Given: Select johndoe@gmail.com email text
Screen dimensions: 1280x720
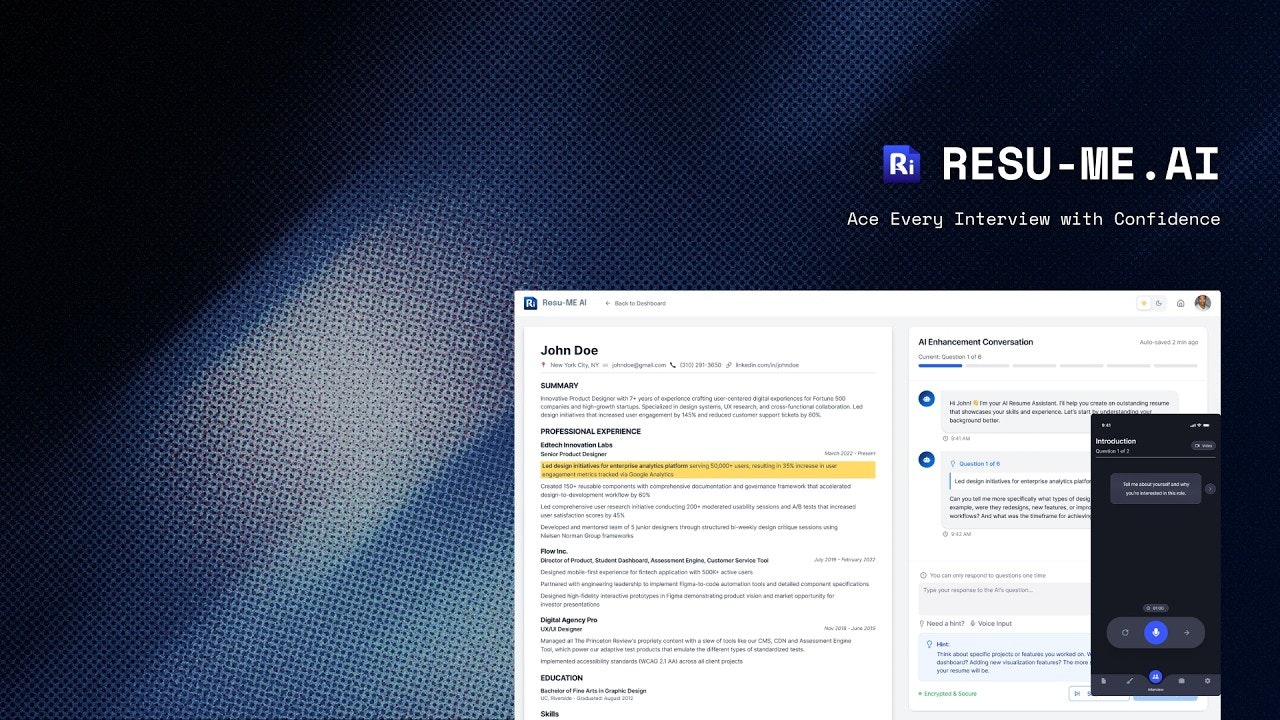Looking at the screenshot, I should (x=639, y=365).
